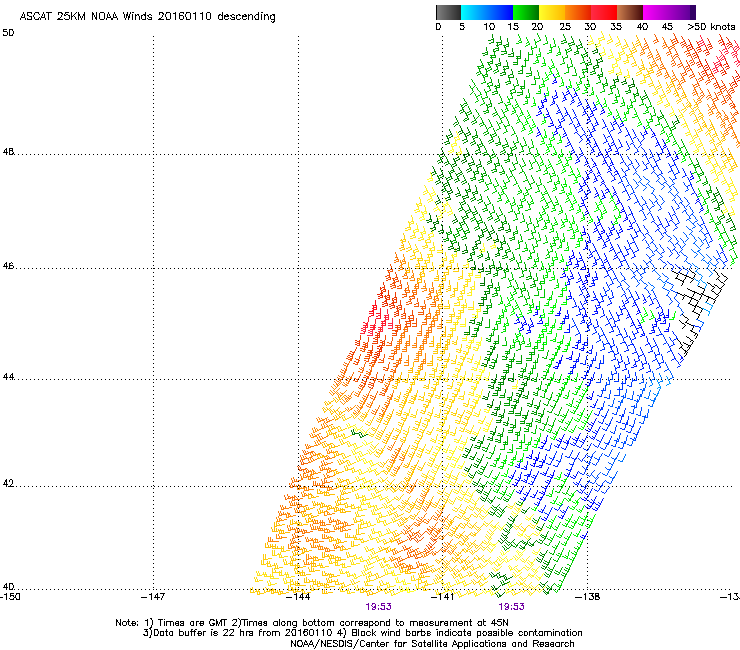Click the '0' label under the color legend
Viewport: 740px width, 650px height.
click(x=438, y=27)
